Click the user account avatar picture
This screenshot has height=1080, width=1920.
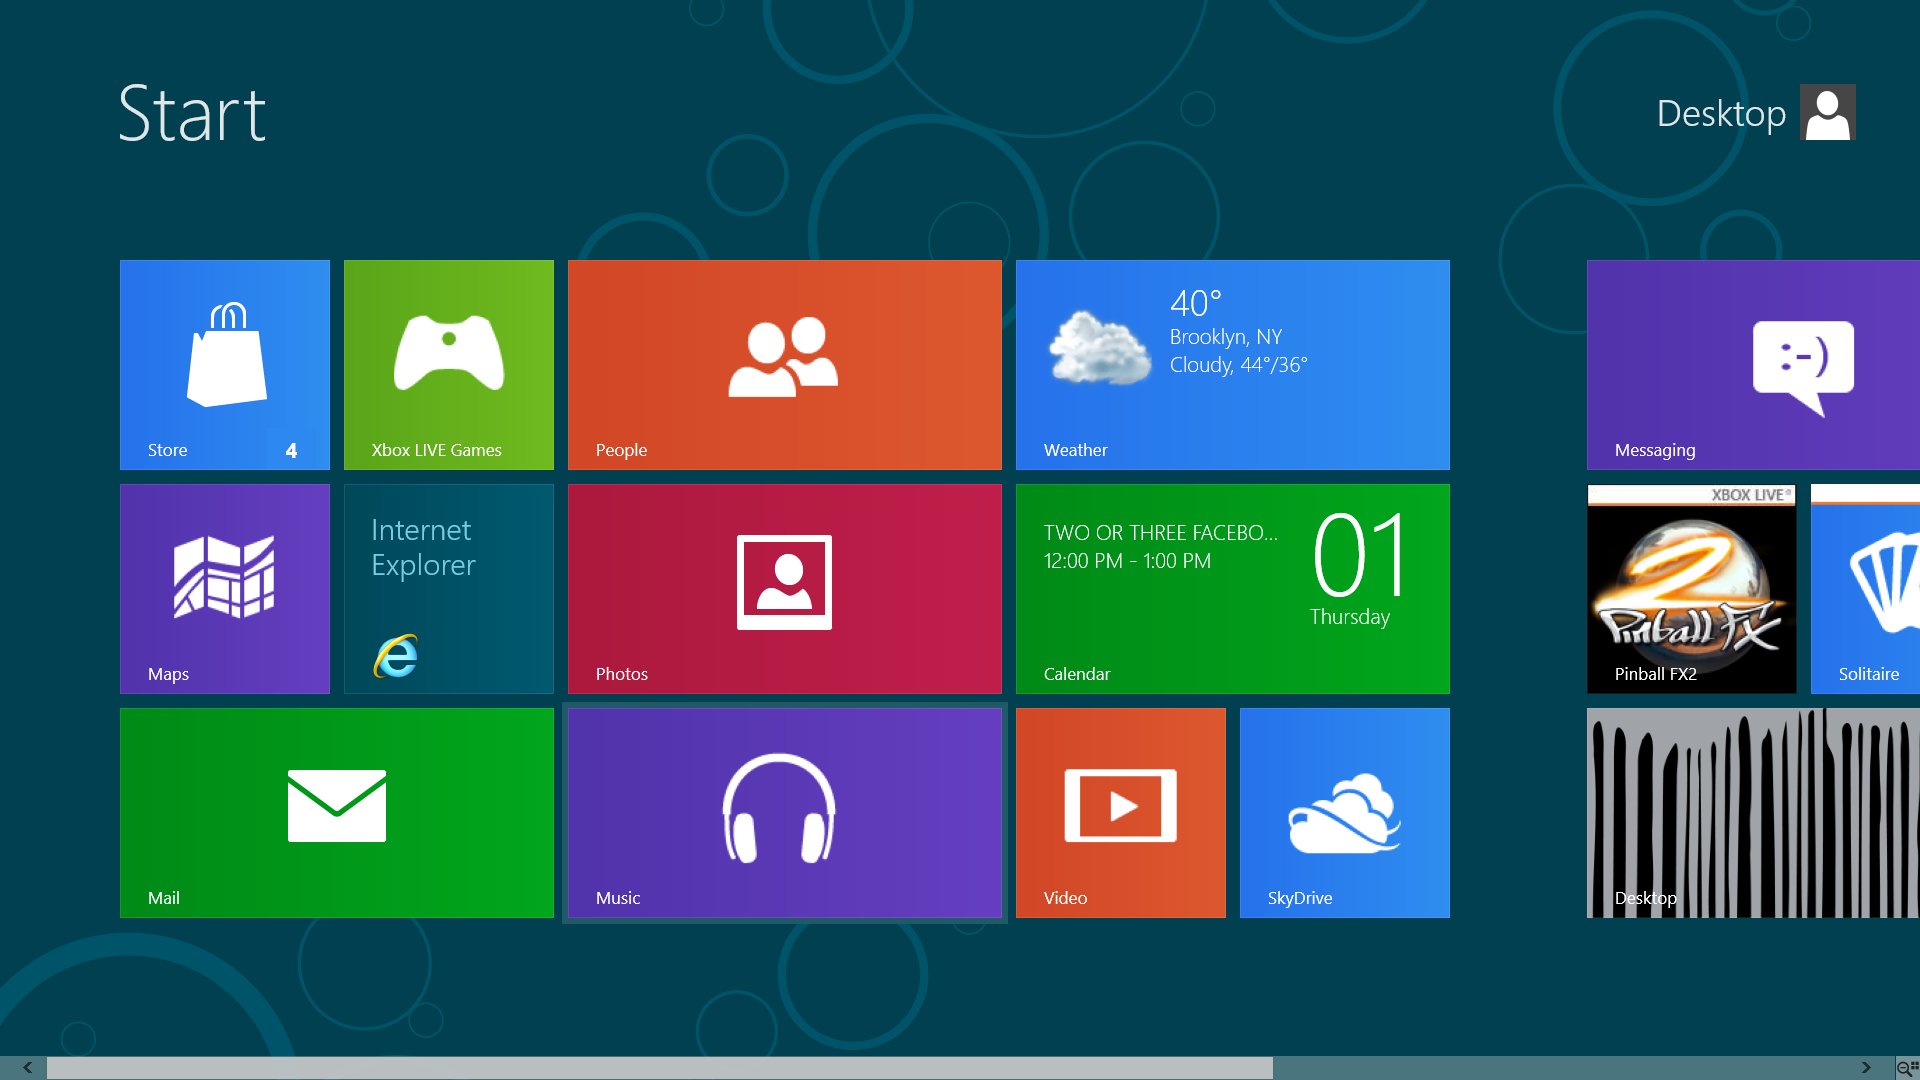[x=1827, y=112]
